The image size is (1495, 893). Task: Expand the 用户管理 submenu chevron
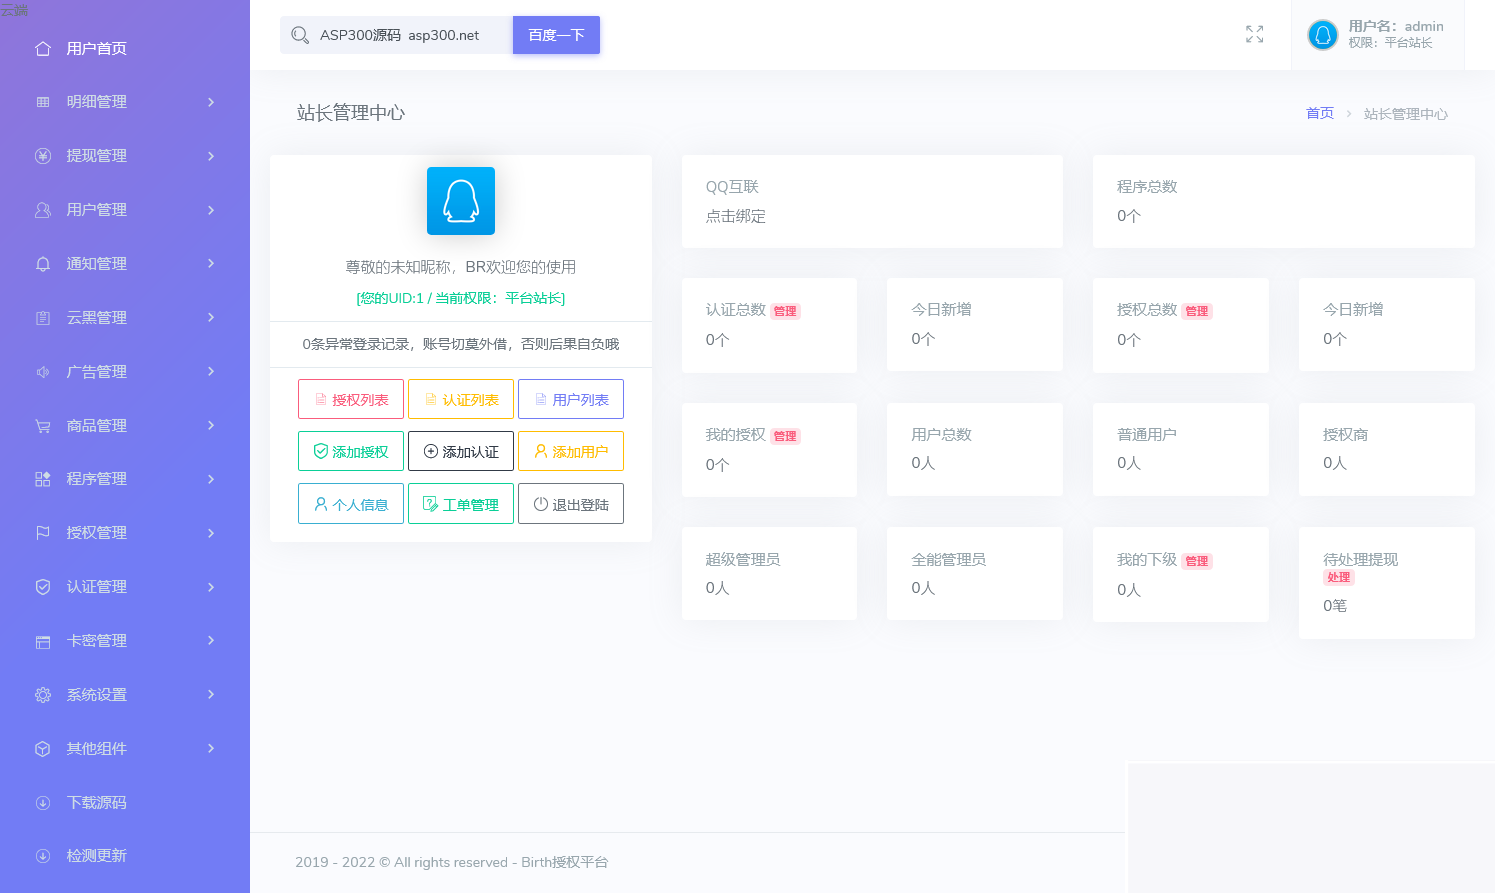tap(211, 210)
